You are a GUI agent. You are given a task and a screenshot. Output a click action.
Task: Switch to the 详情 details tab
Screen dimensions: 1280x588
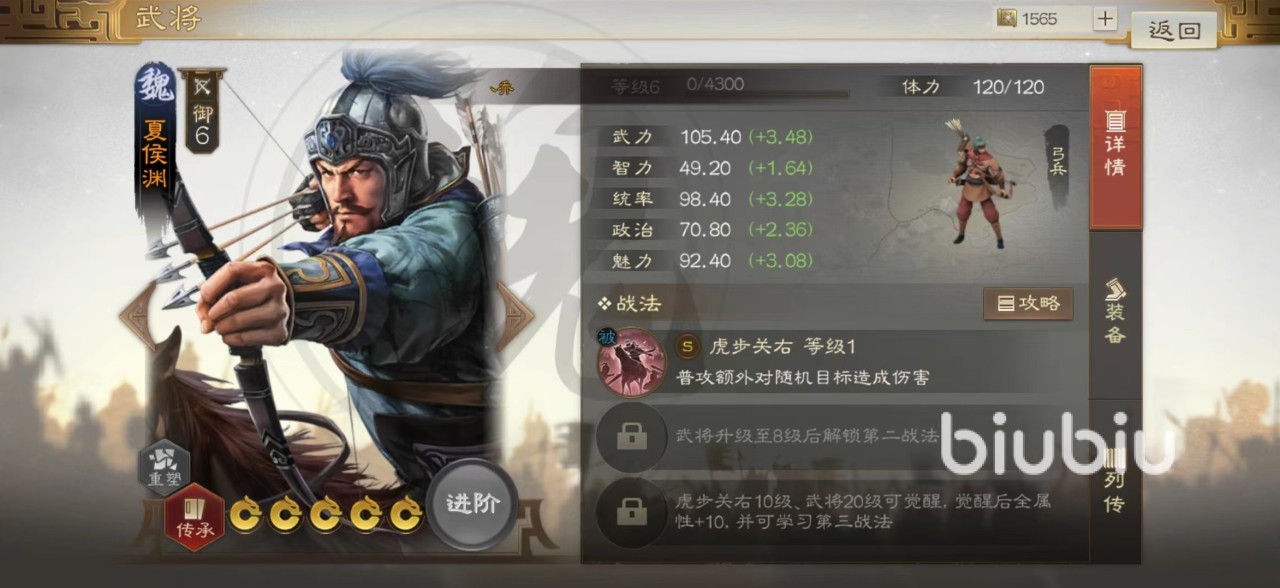coord(1115,147)
